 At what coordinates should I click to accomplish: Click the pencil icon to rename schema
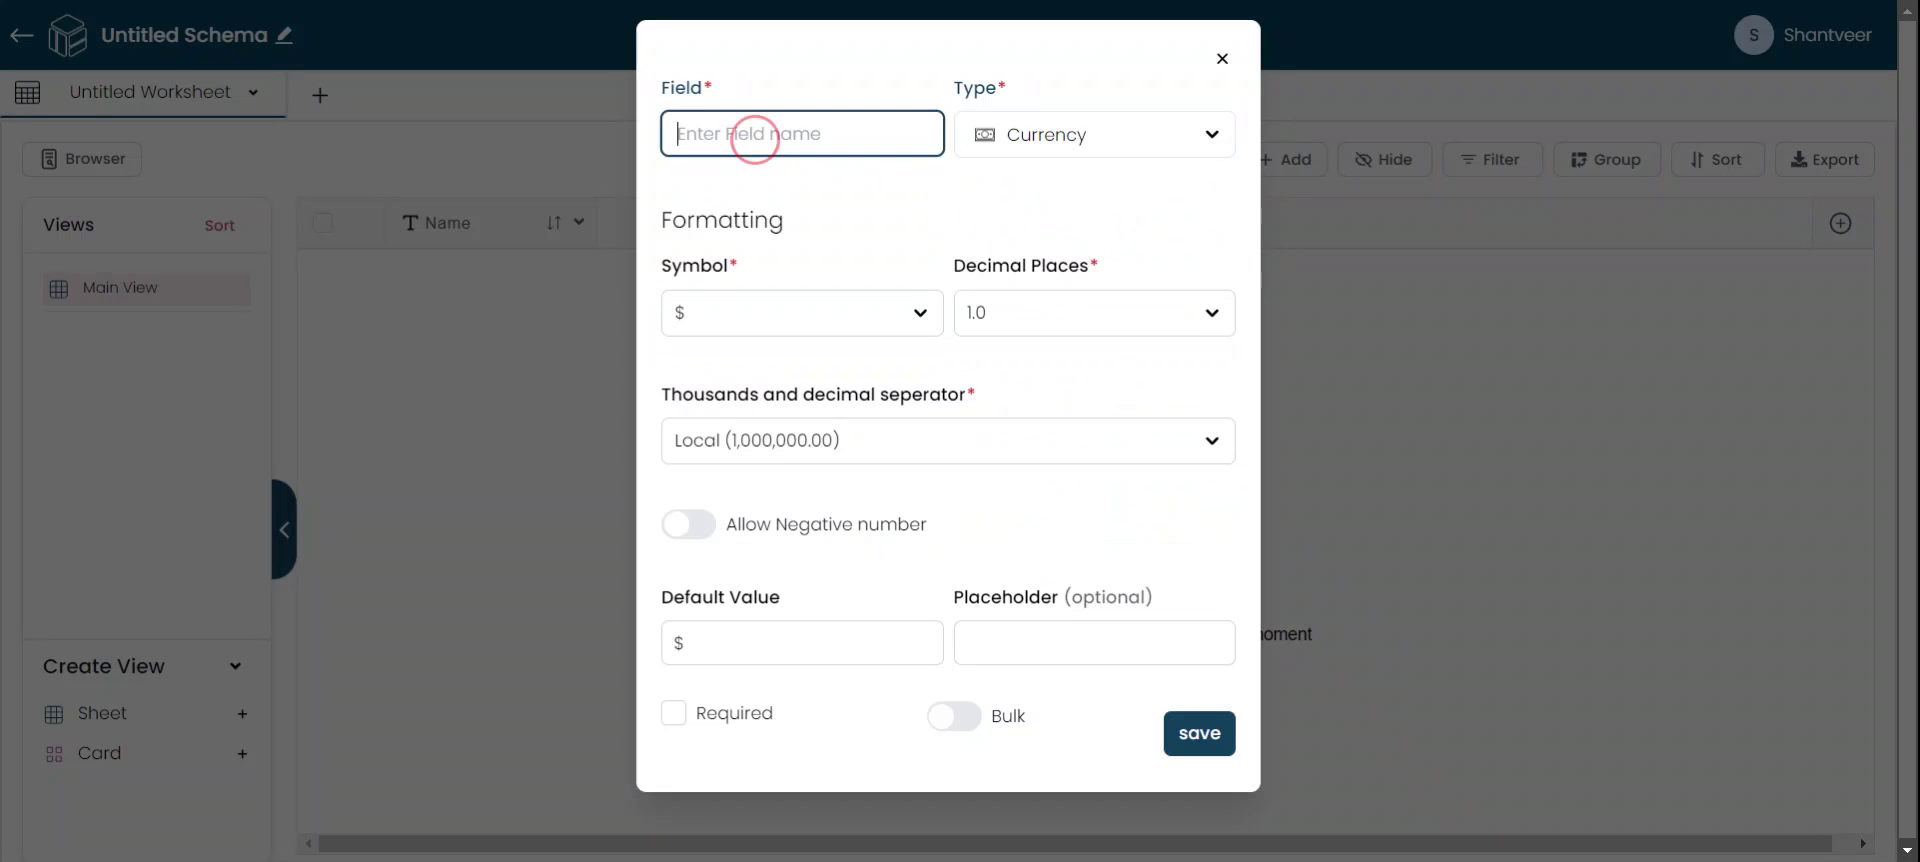pyautogui.click(x=285, y=36)
